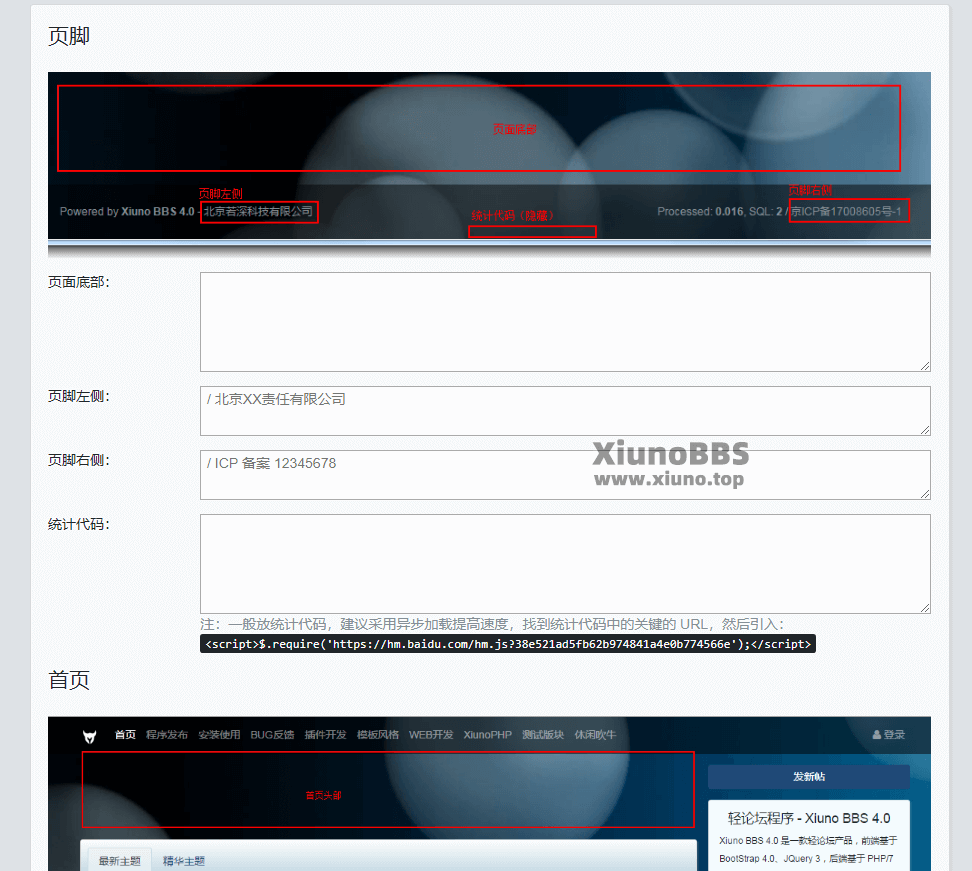Click the user icon beside 登录

click(877, 735)
